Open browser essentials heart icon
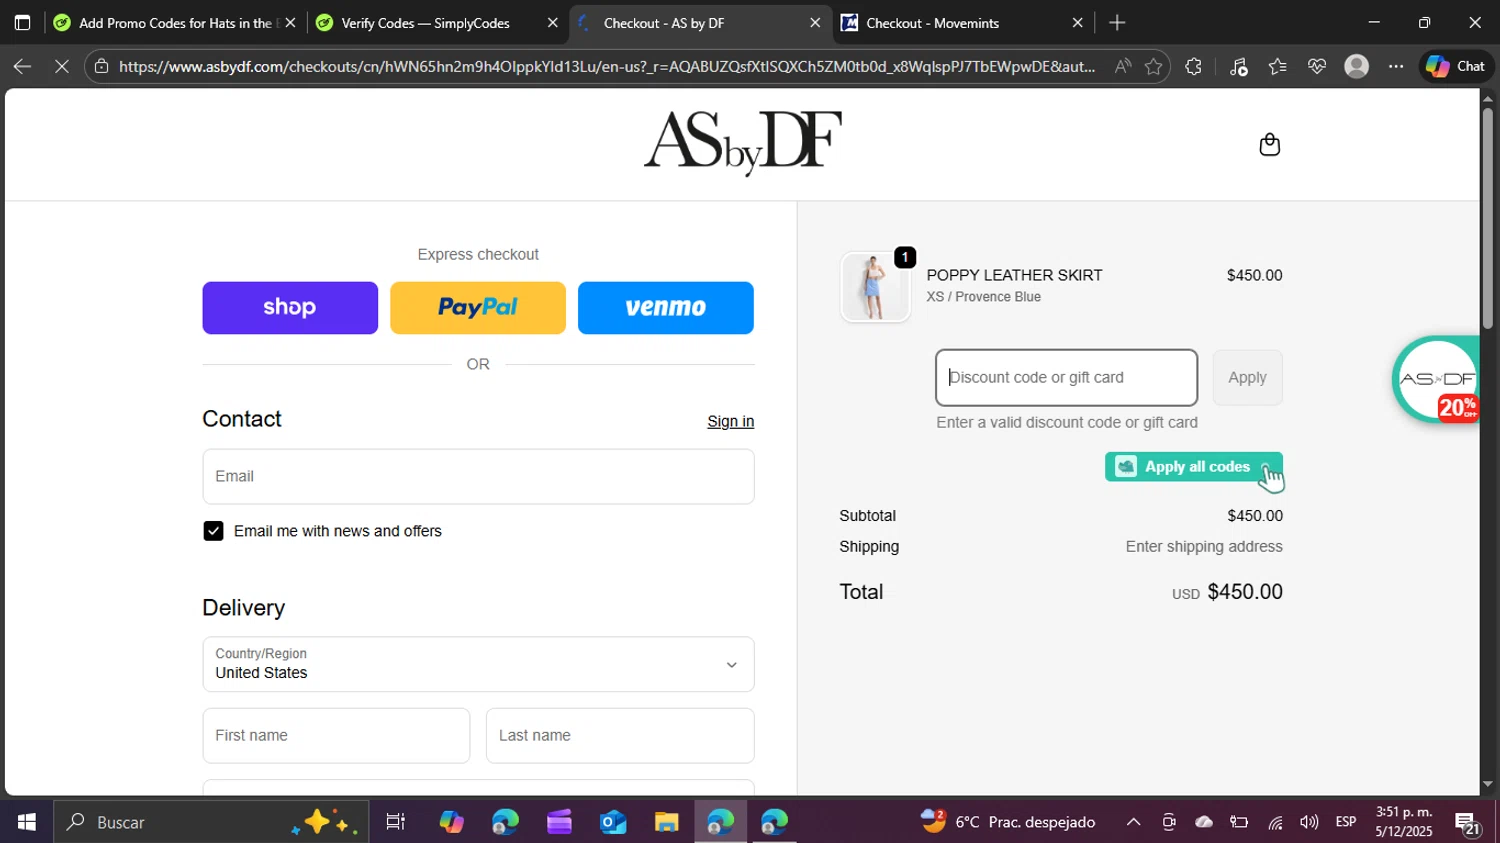 coord(1316,66)
